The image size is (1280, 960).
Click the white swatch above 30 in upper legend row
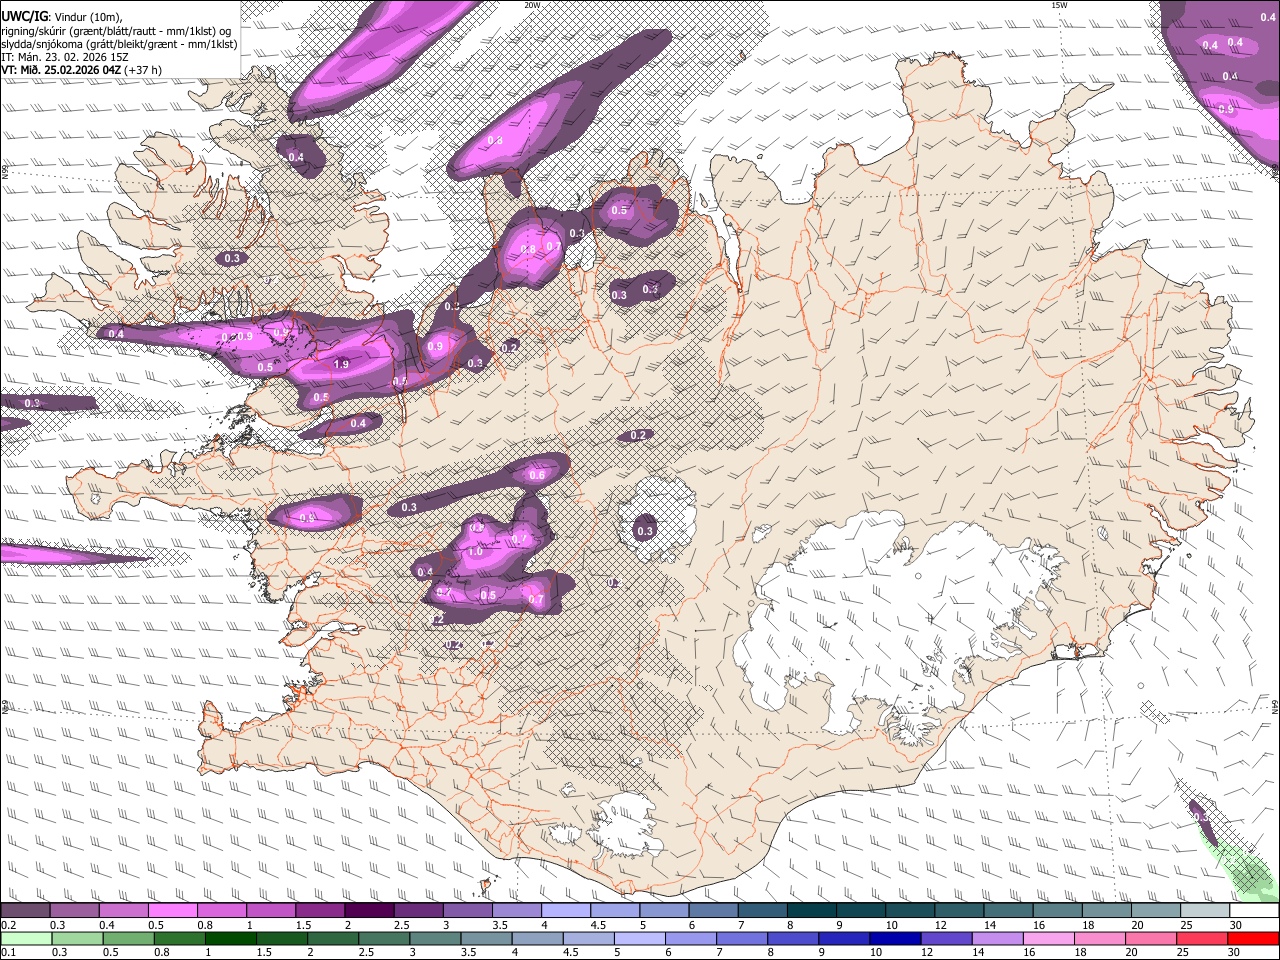tap(1255, 910)
